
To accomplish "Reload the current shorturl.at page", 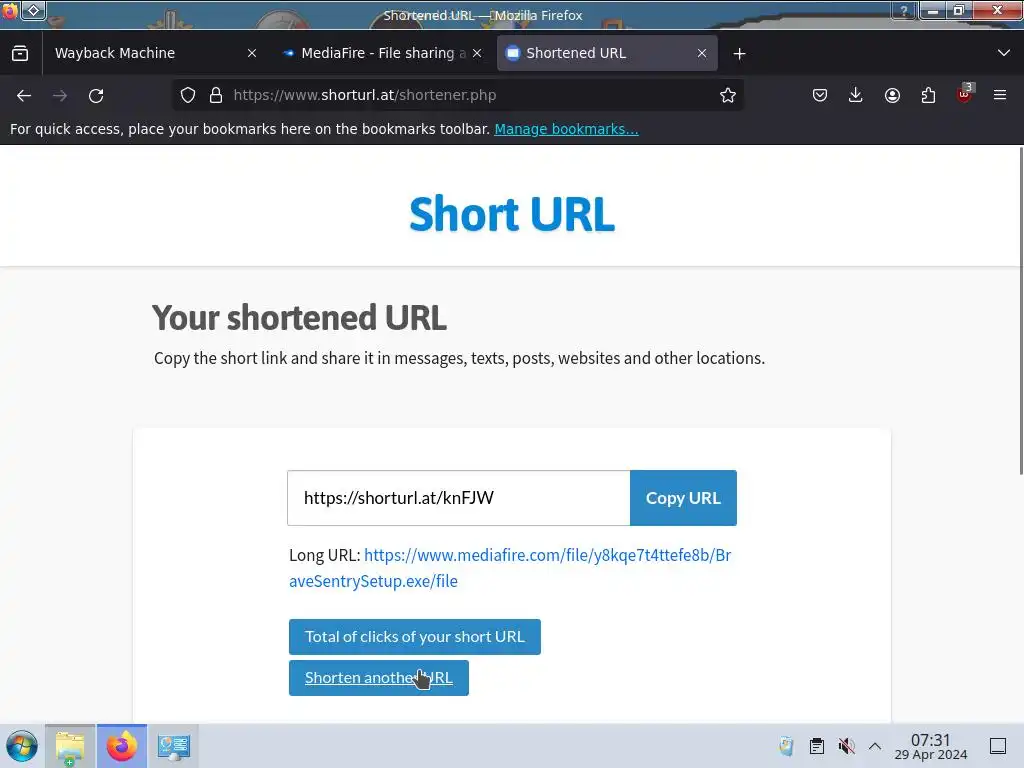I will pyautogui.click(x=96, y=95).
